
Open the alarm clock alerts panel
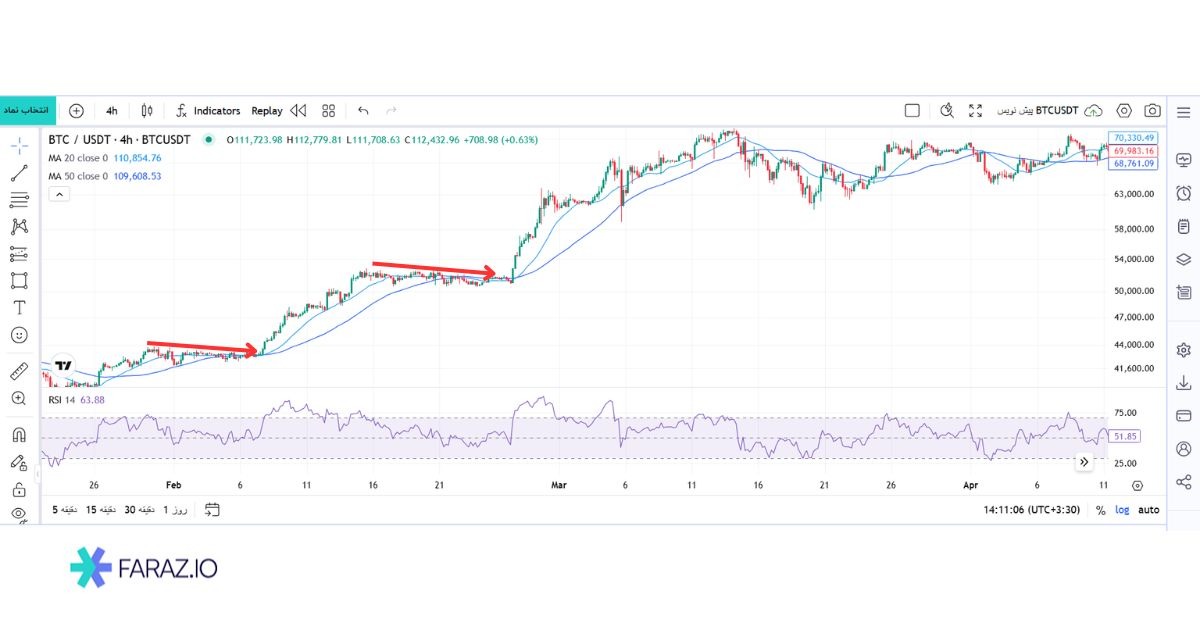tap(1184, 193)
